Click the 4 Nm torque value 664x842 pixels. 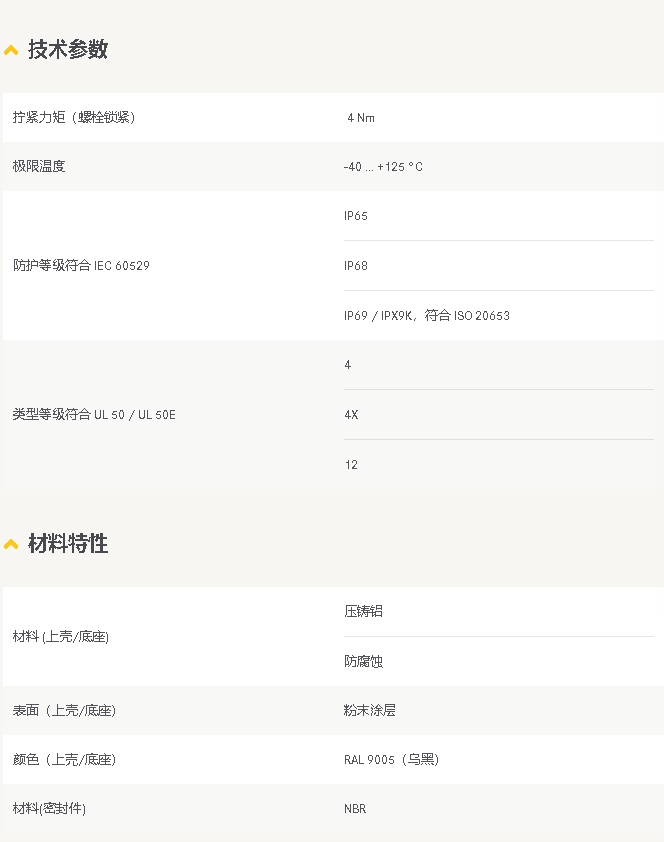click(361, 118)
